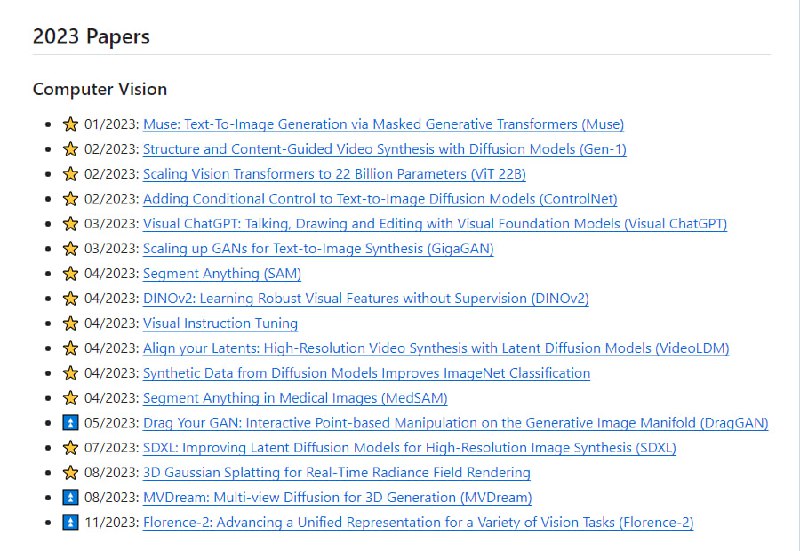Open the Visual Instruction Tuning link
The image size is (800, 551).
click(x=220, y=323)
